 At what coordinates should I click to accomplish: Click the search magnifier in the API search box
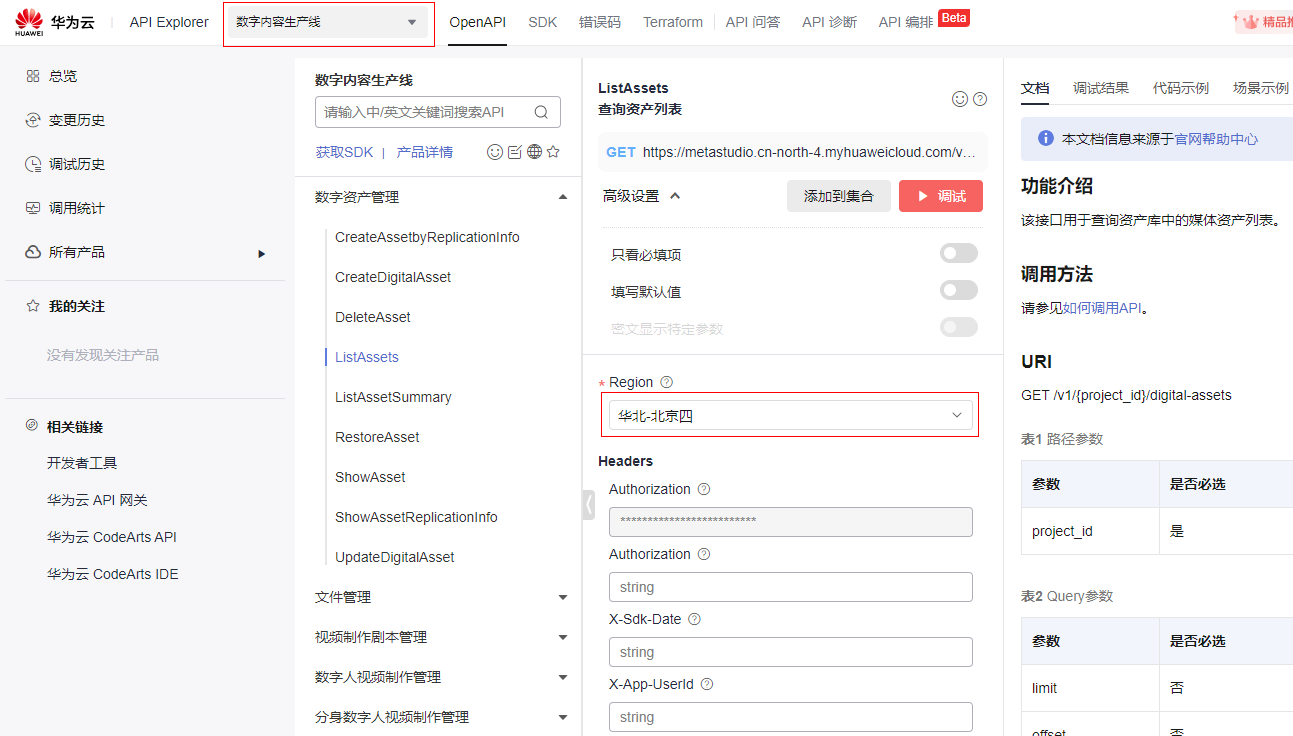tap(541, 112)
